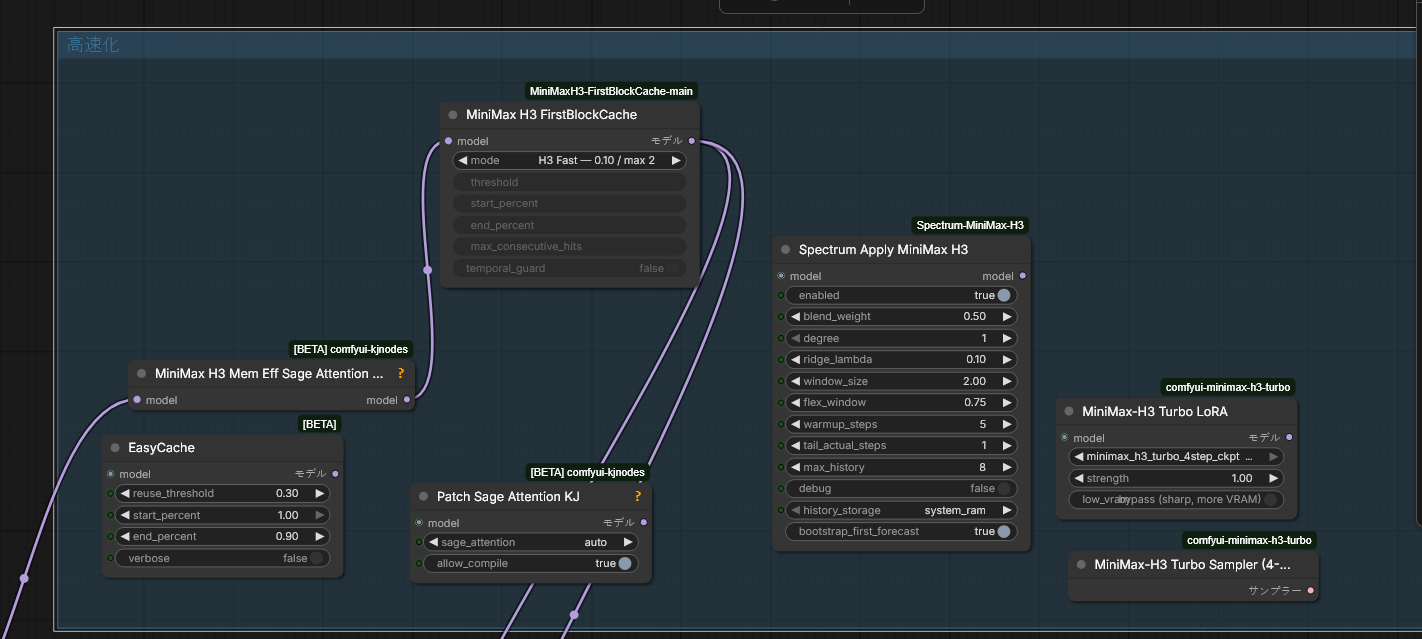Click [BETA] comfyui-kjnodes badge above Patch Sage
Viewport: 1422px width, 639px height.
click(588, 472)
